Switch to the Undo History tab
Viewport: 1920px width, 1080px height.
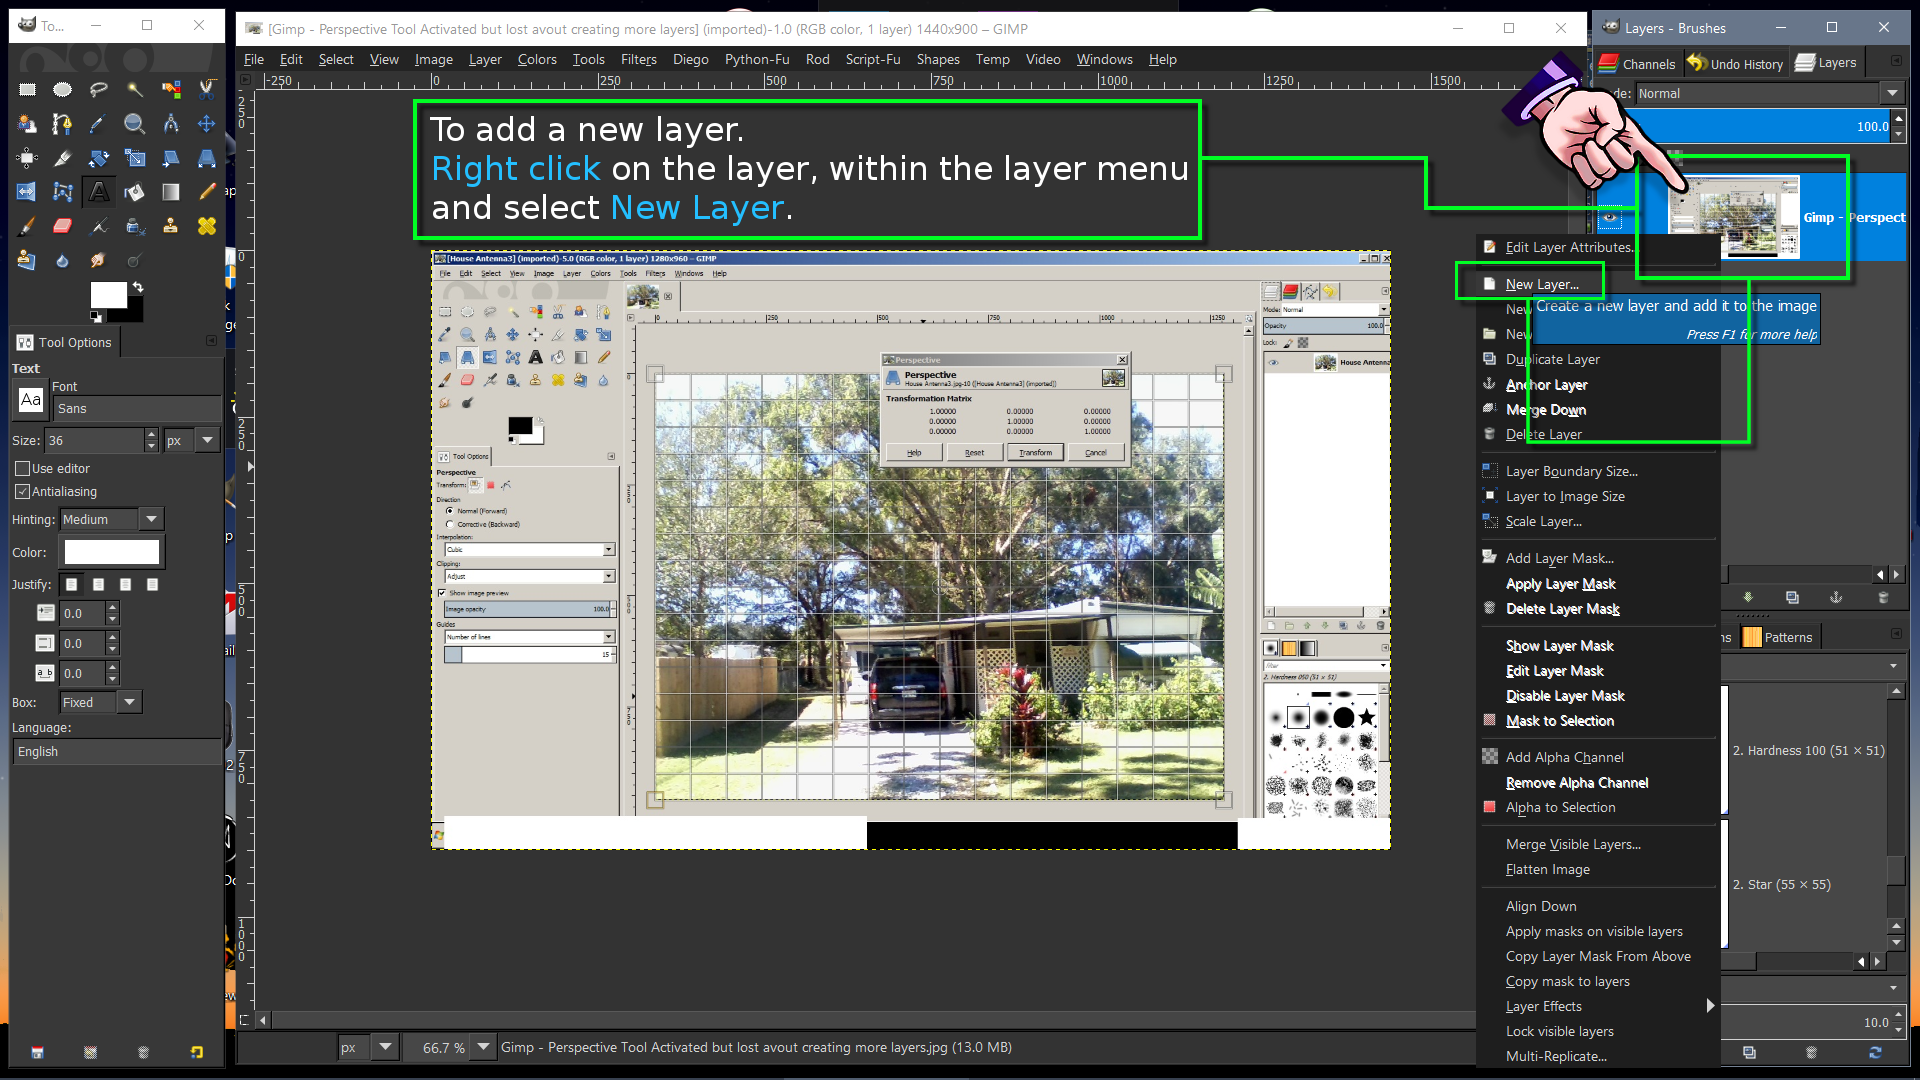click(1735, 64)
